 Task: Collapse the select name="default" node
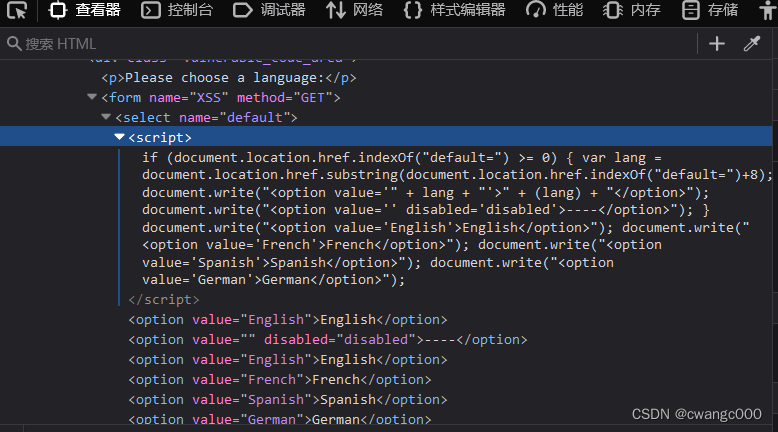106,117
